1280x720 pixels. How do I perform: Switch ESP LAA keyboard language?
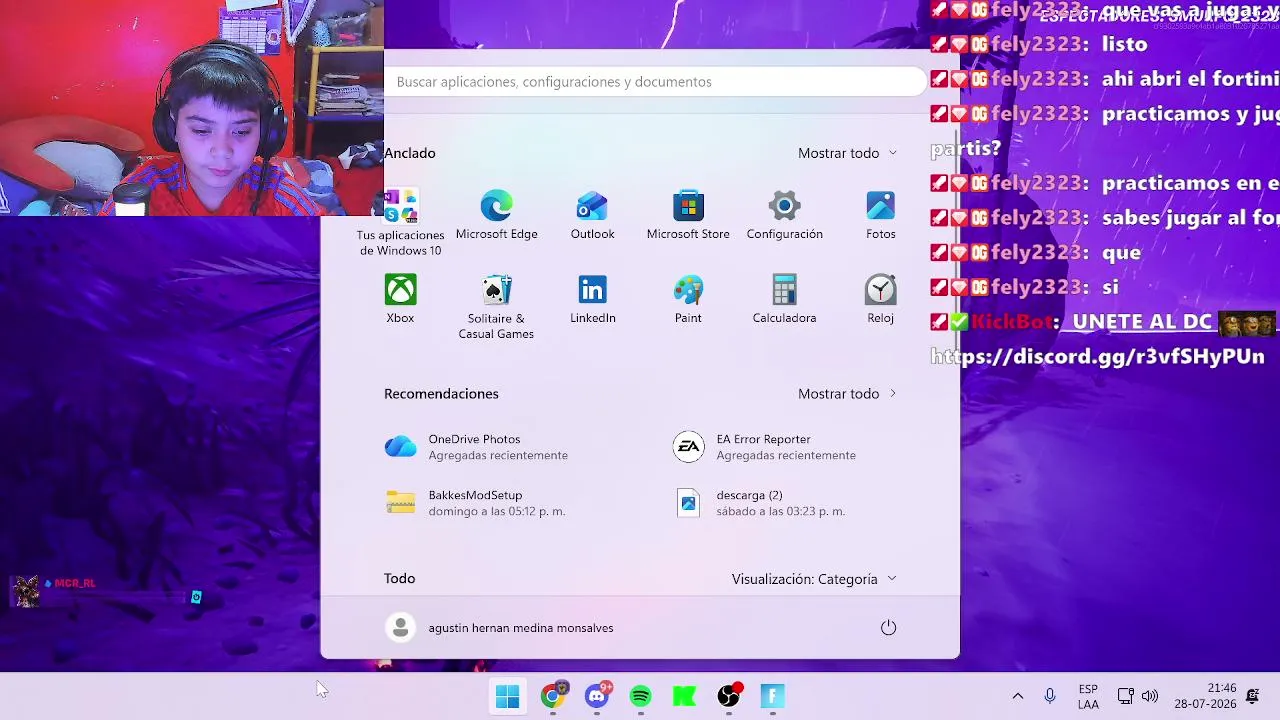[x=1088, y=696]
